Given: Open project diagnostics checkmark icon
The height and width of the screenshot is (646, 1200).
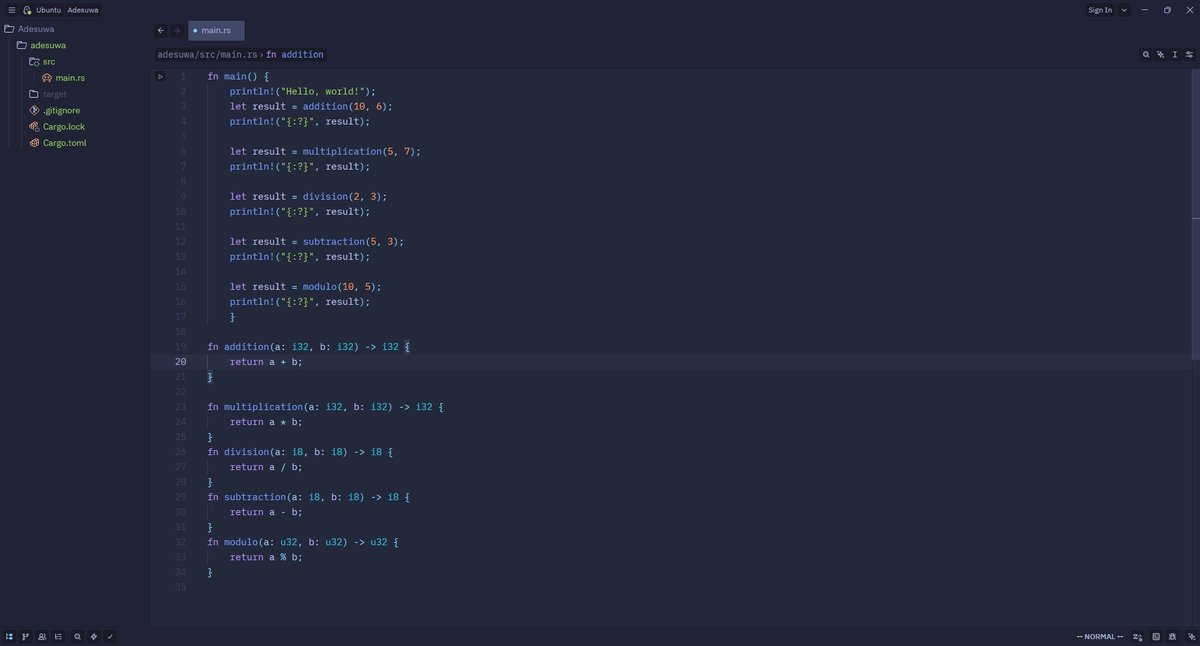Looking at the screenshot, I should tap(110, 636).
